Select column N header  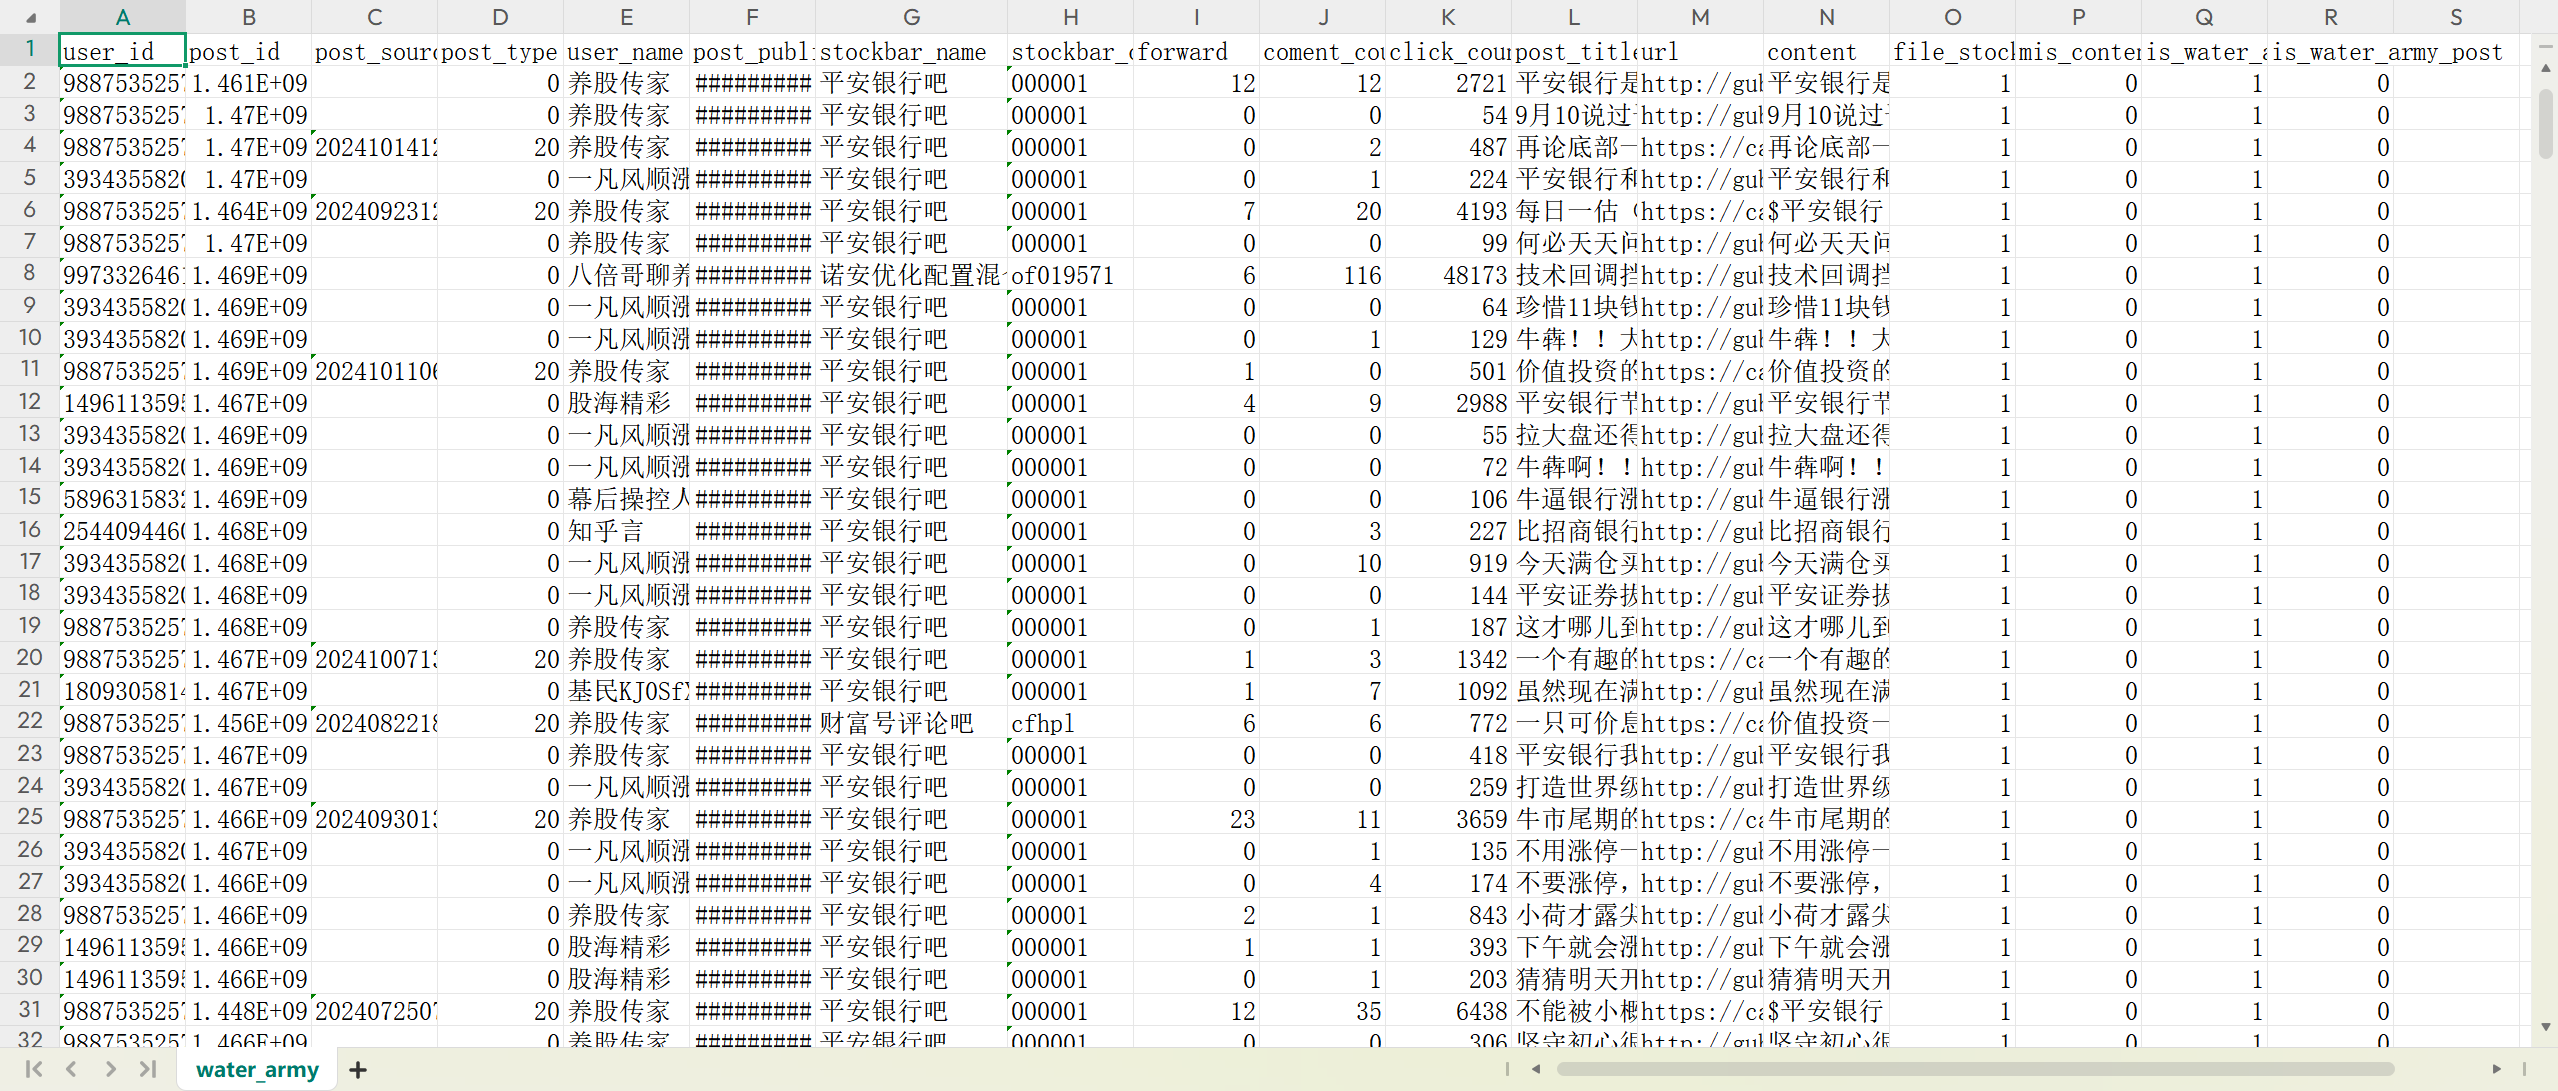[x=1826, y=17]
